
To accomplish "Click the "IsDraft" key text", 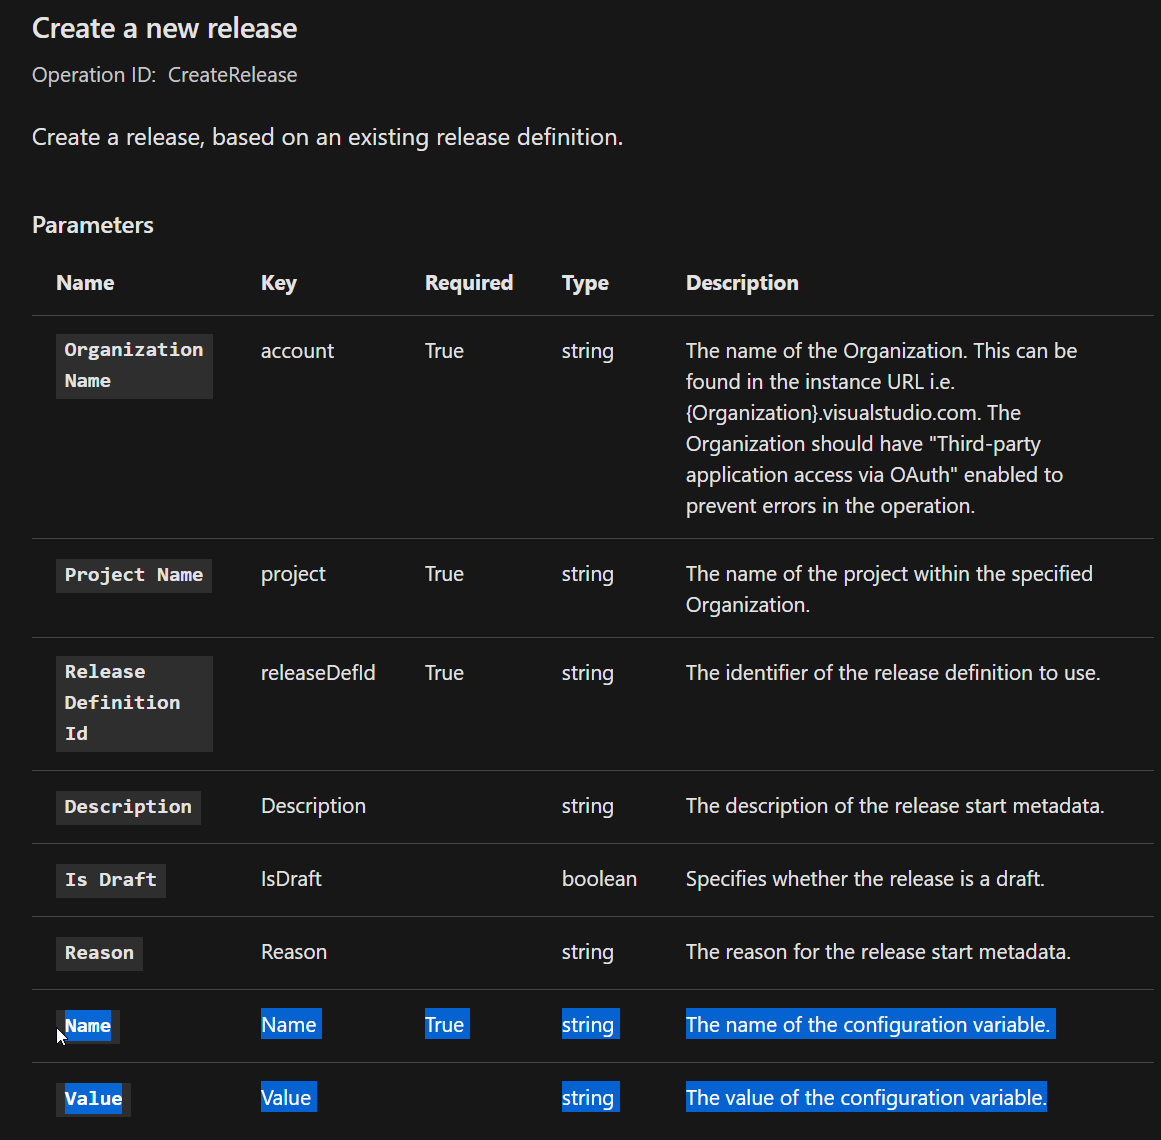I will pos(291,879).
